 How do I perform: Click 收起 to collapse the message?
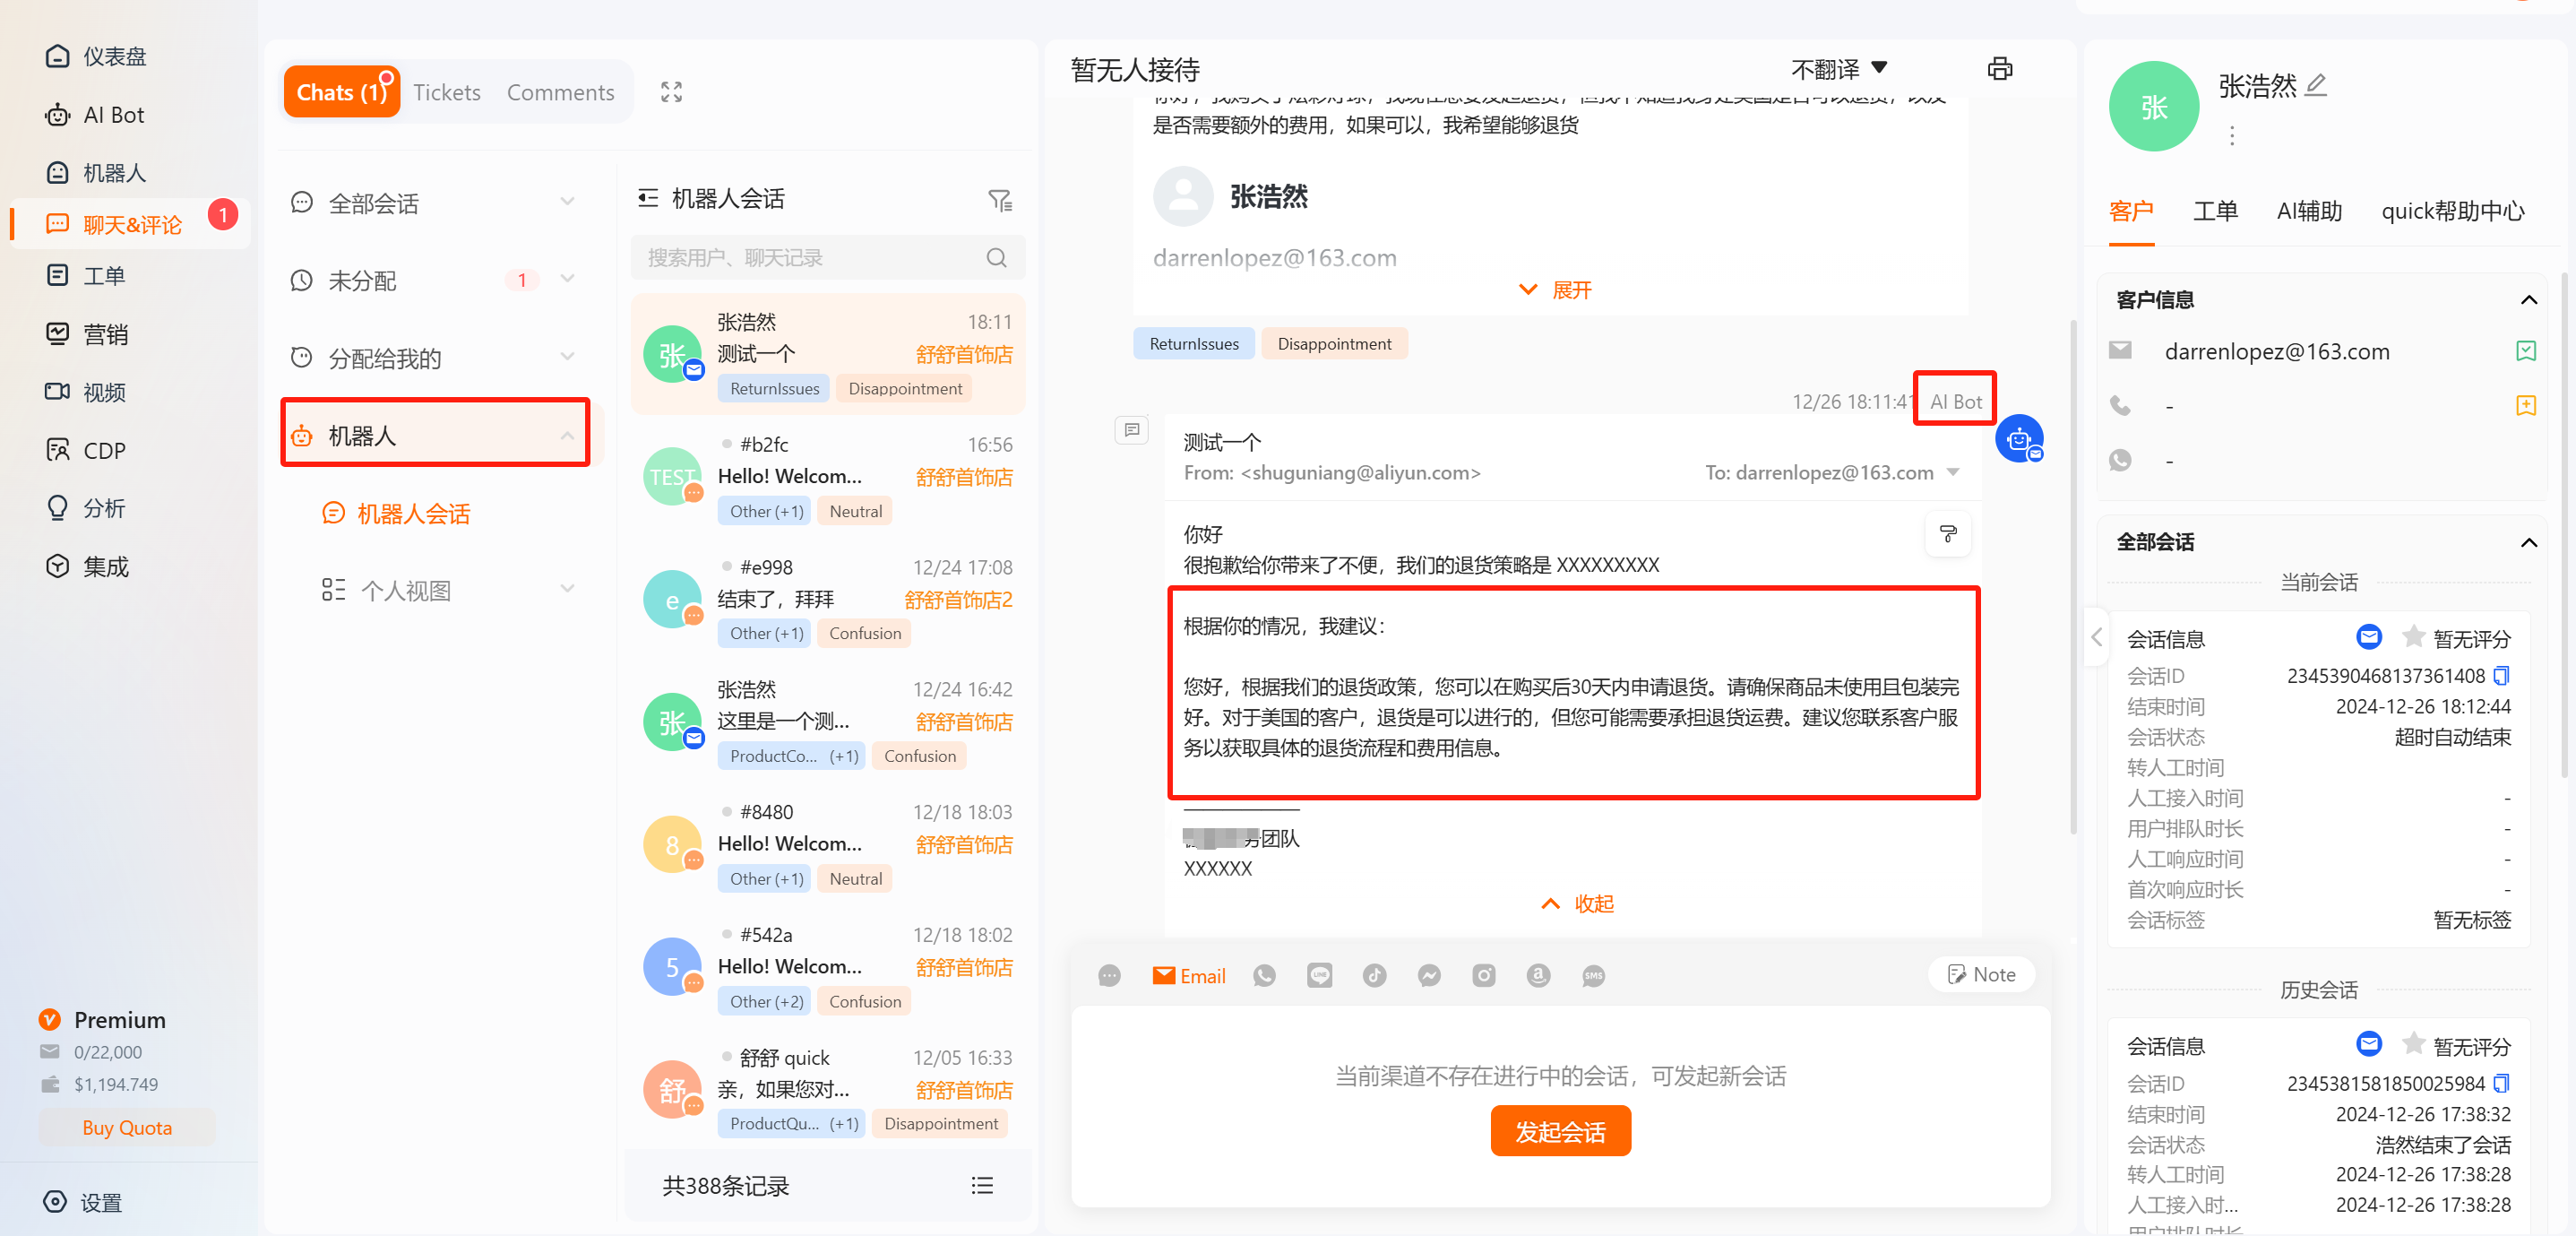[1578, 903]
